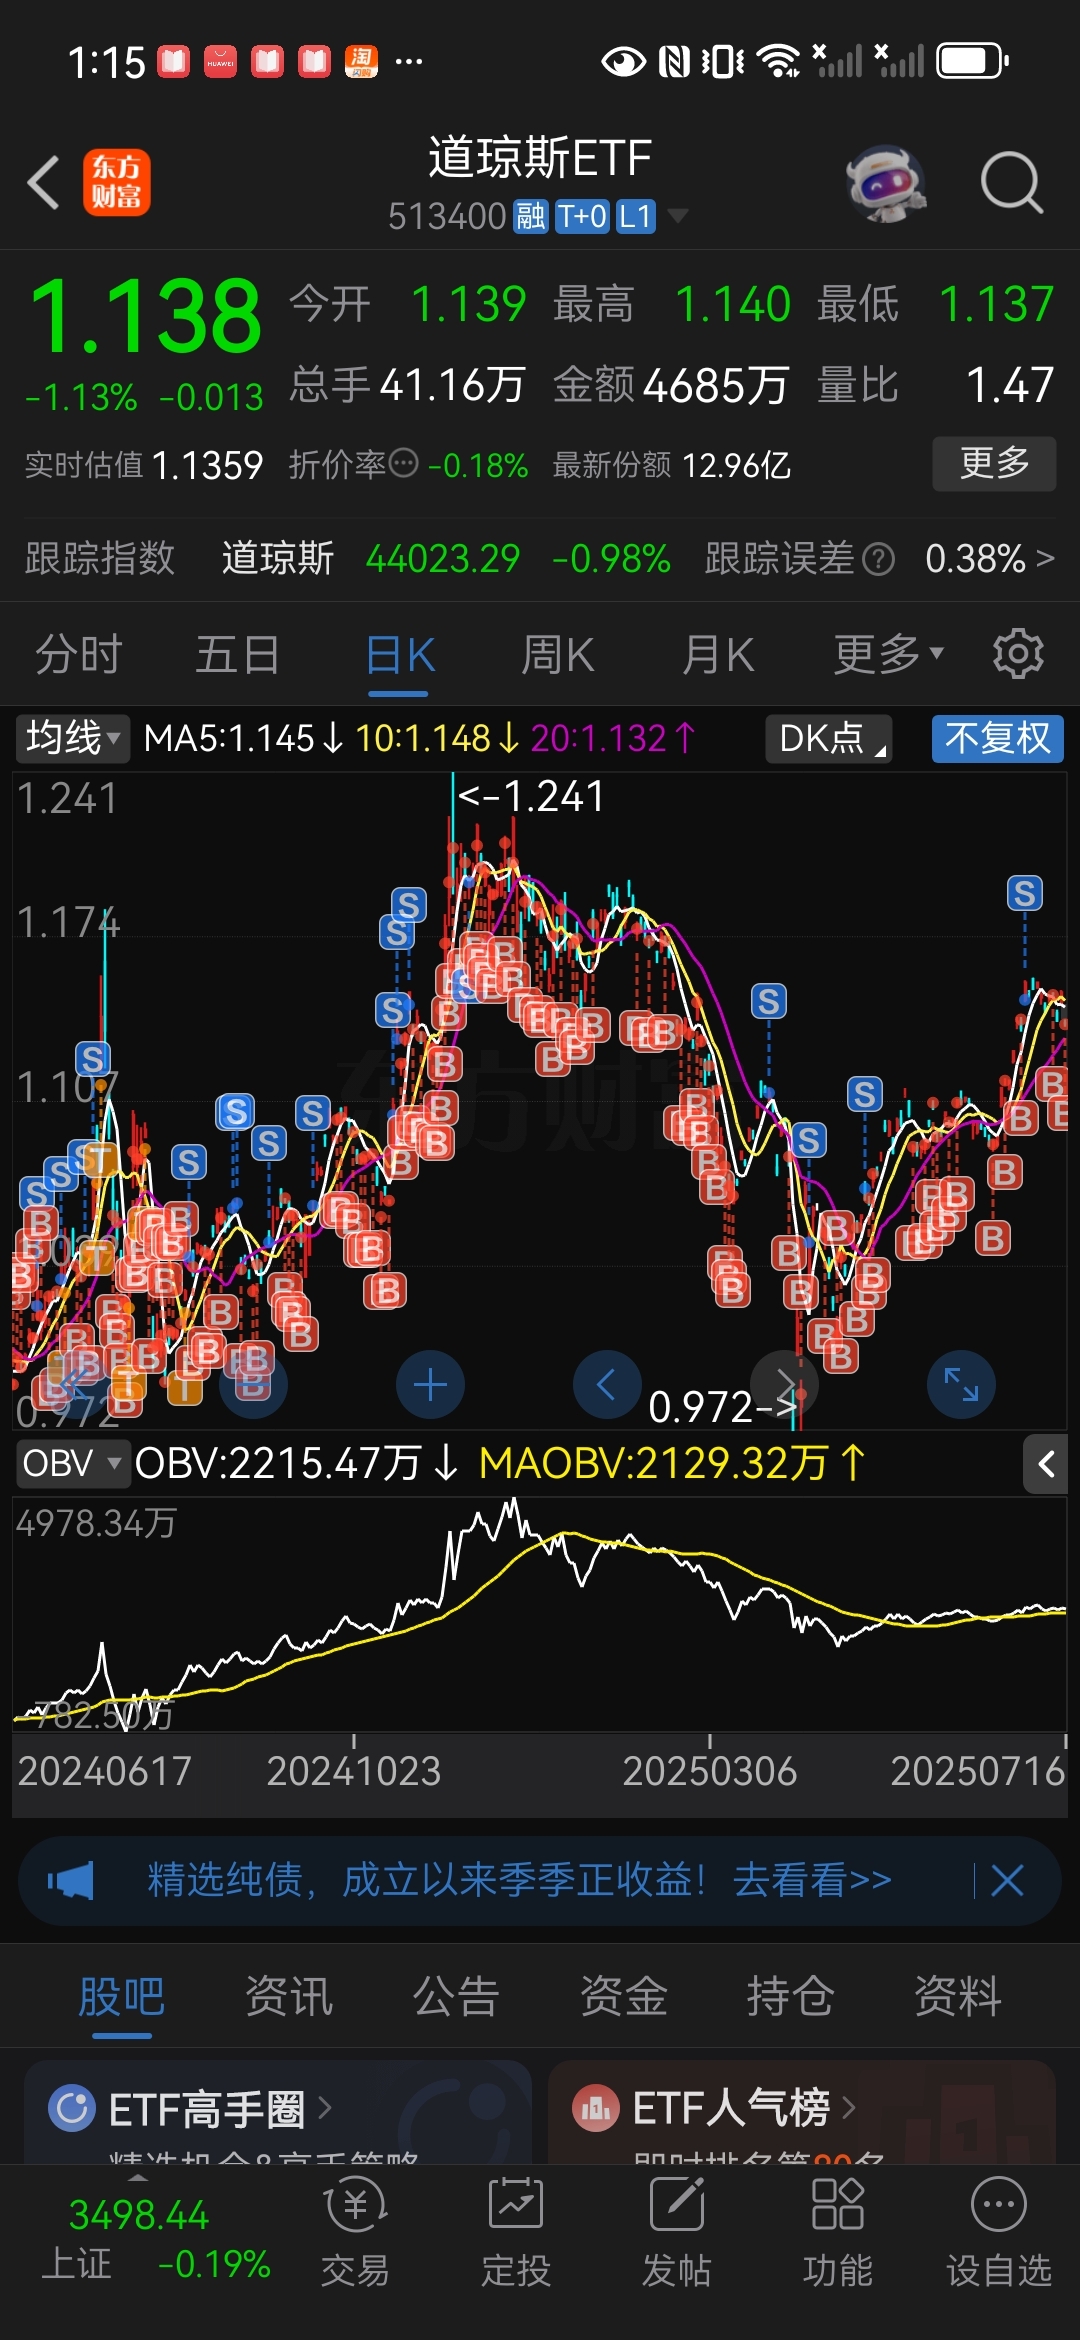Open the search magnifier
The height and width of the screenshot is (2340, 1080).
click(x=1012, y=183)
